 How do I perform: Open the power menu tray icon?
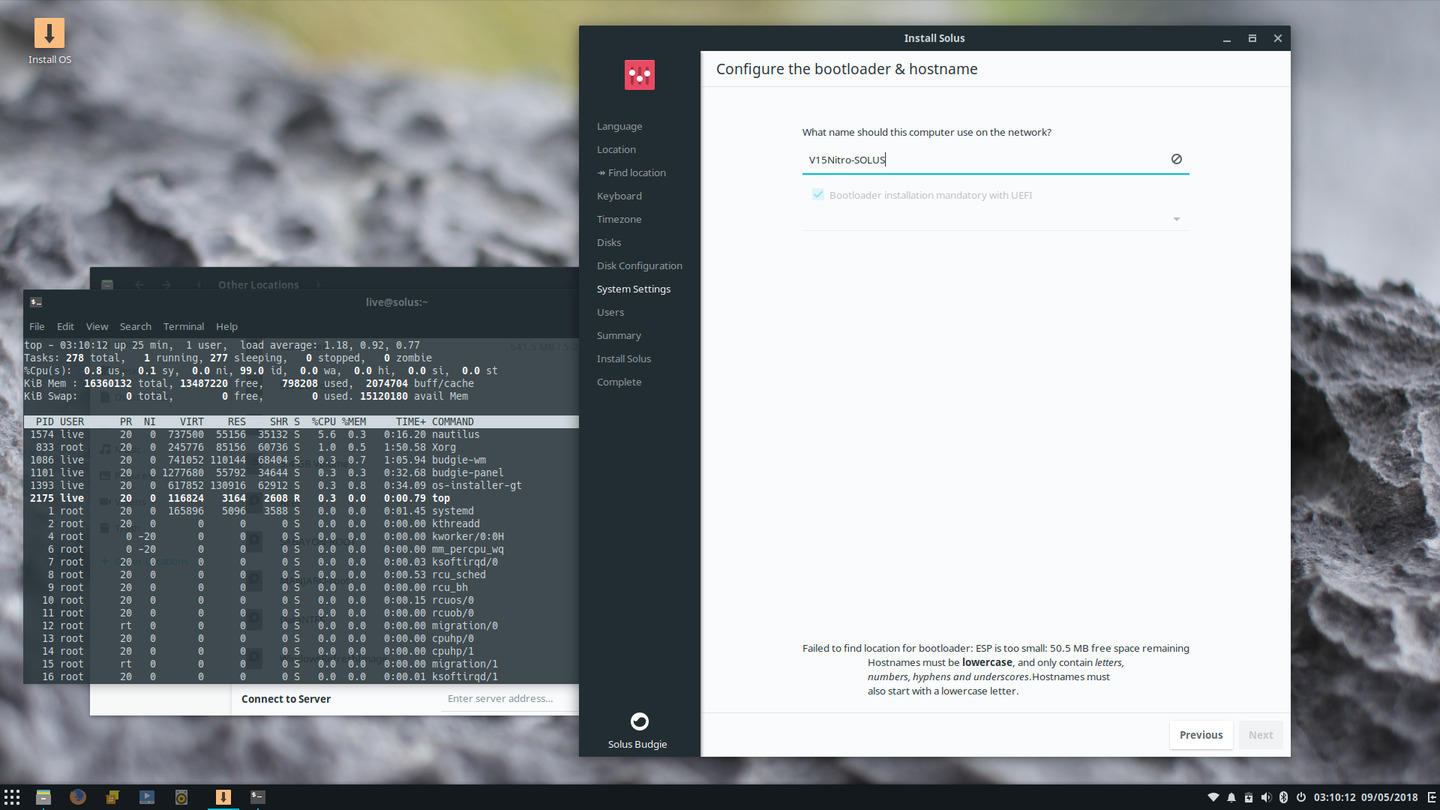1300,797
